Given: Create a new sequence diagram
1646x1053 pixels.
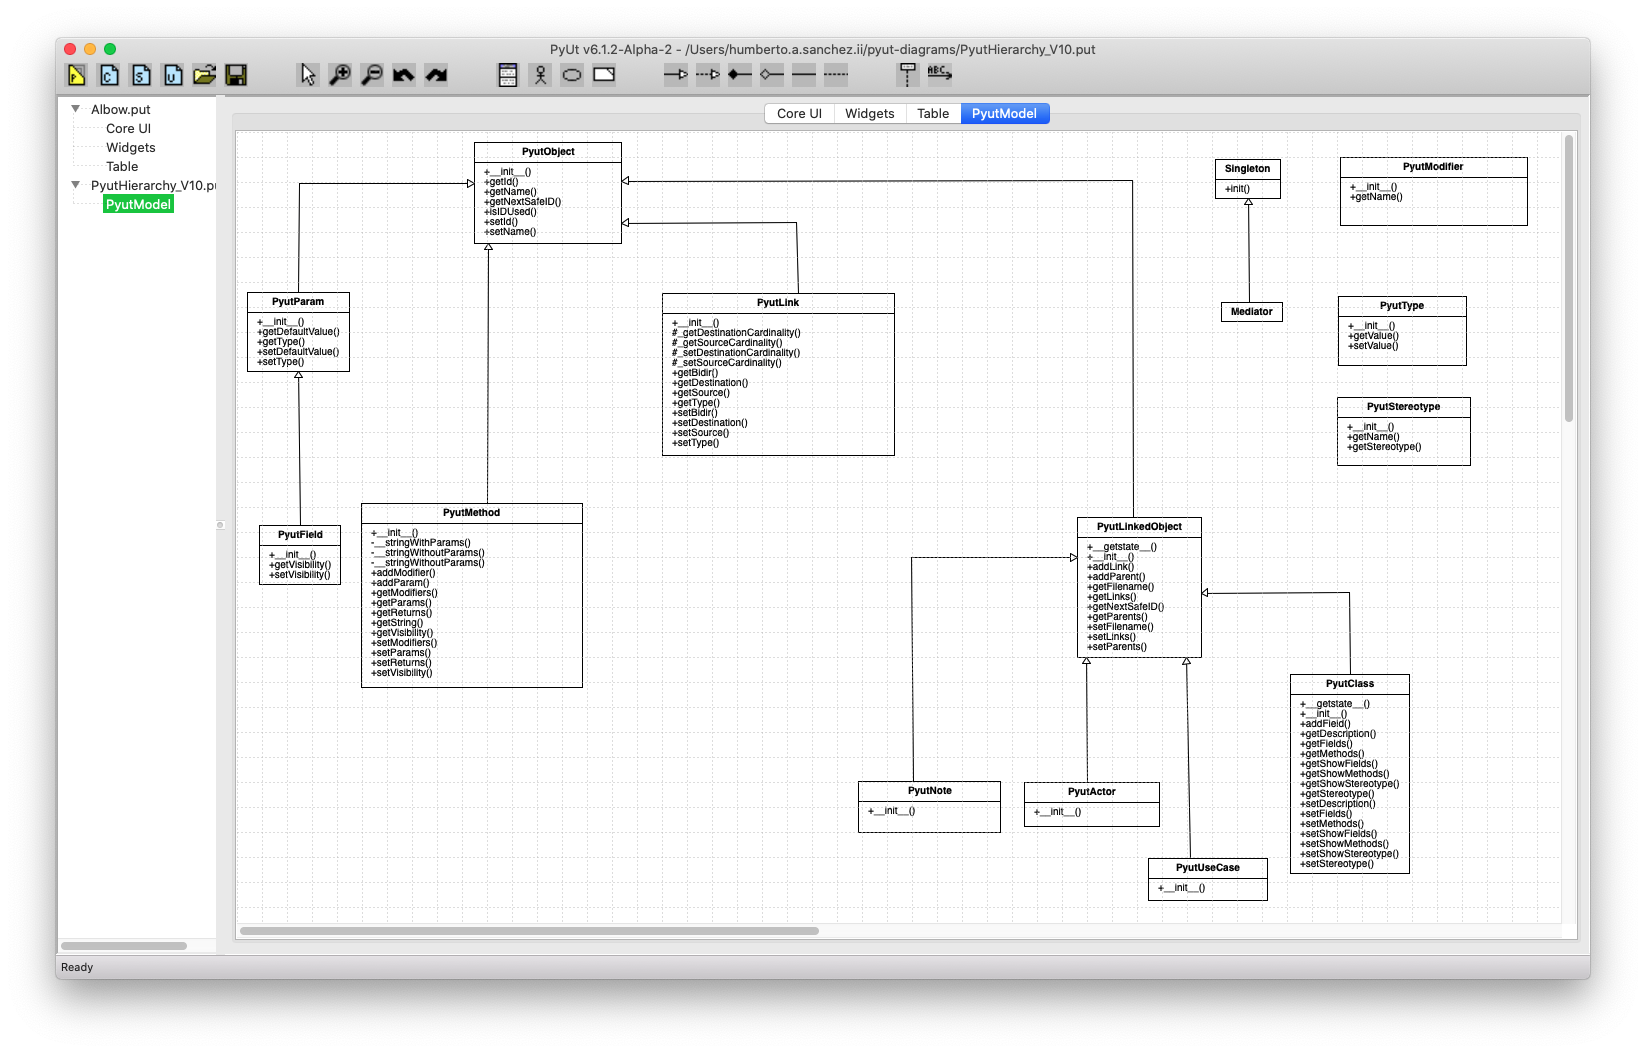Looking at the screenshot, I should [x=141, y=75].
